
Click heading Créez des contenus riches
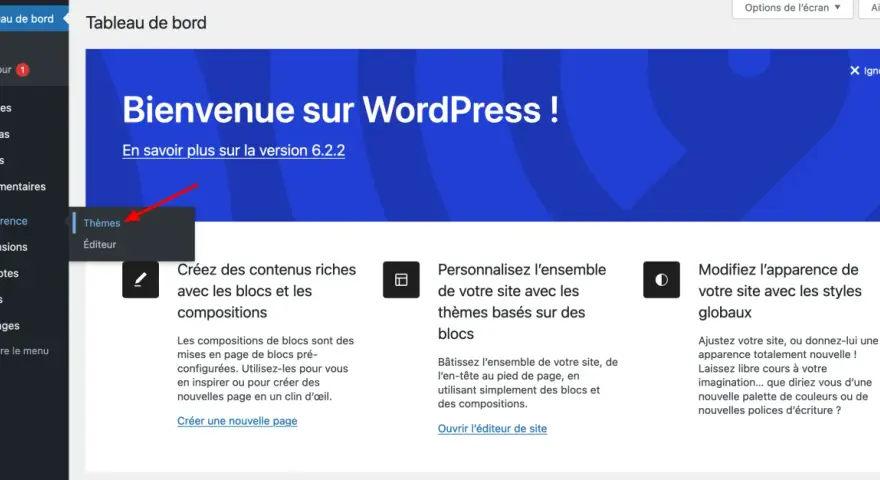click(x=267, y=291)
